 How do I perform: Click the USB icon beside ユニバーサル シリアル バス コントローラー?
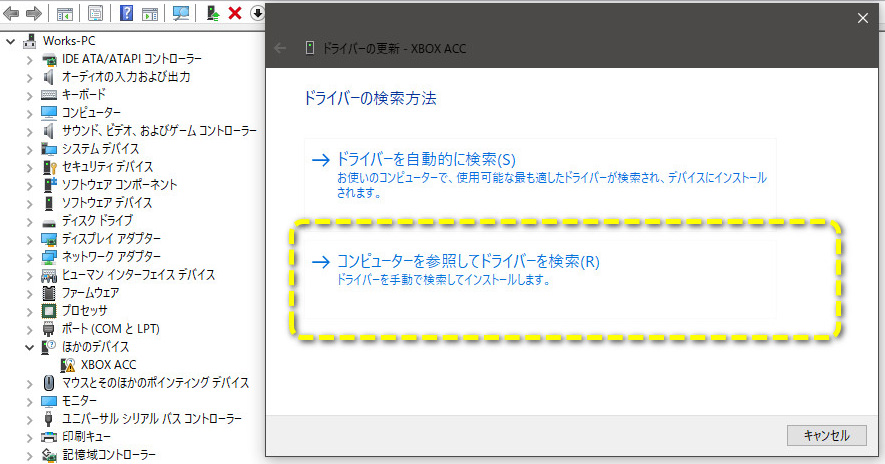(x=49, y=419)
